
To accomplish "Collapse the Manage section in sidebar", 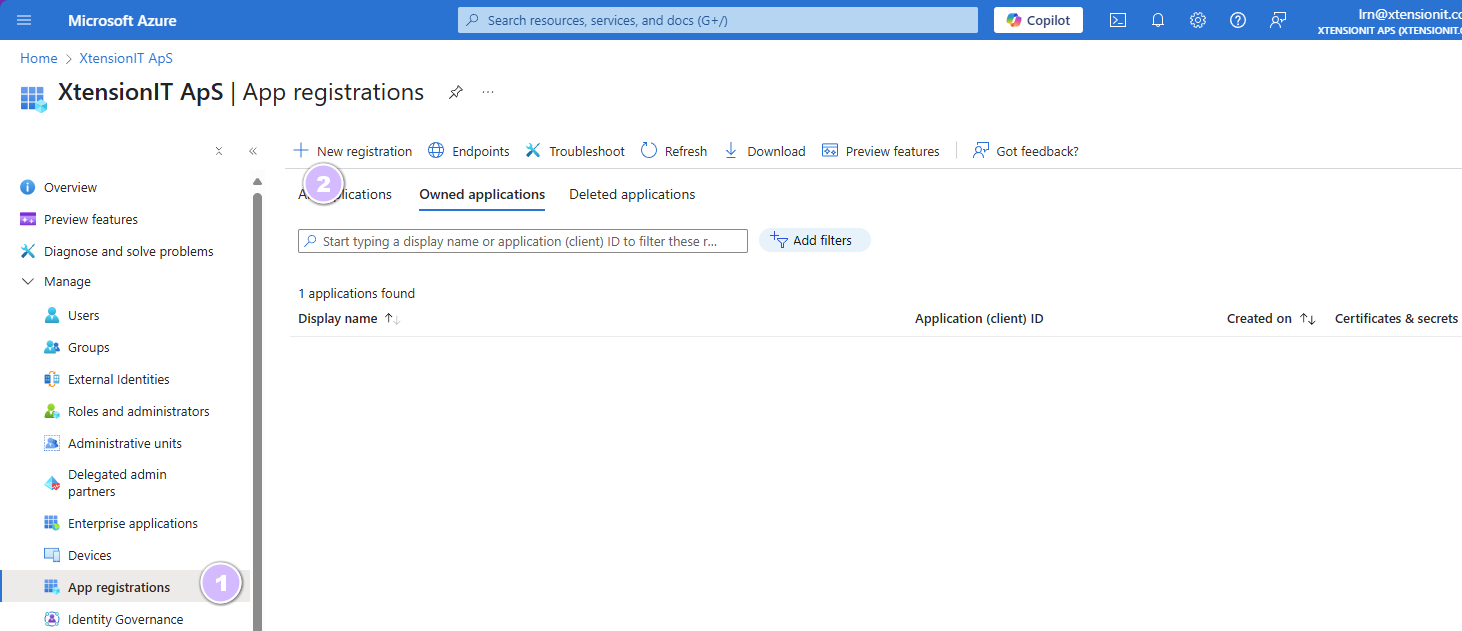I will tap(28, 282).
